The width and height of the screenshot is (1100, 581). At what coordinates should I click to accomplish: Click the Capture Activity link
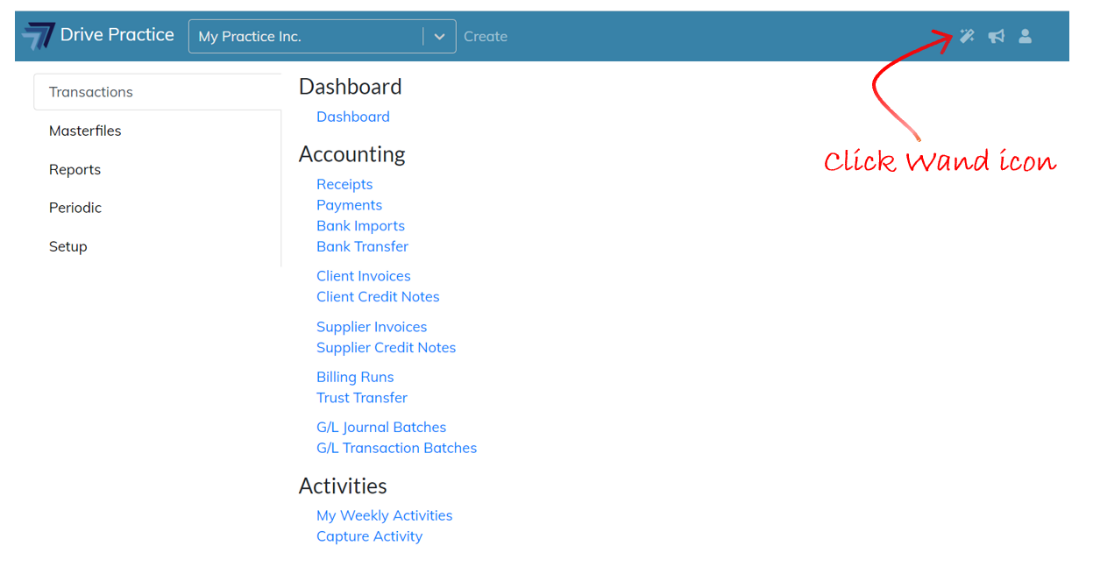(369, 537)
